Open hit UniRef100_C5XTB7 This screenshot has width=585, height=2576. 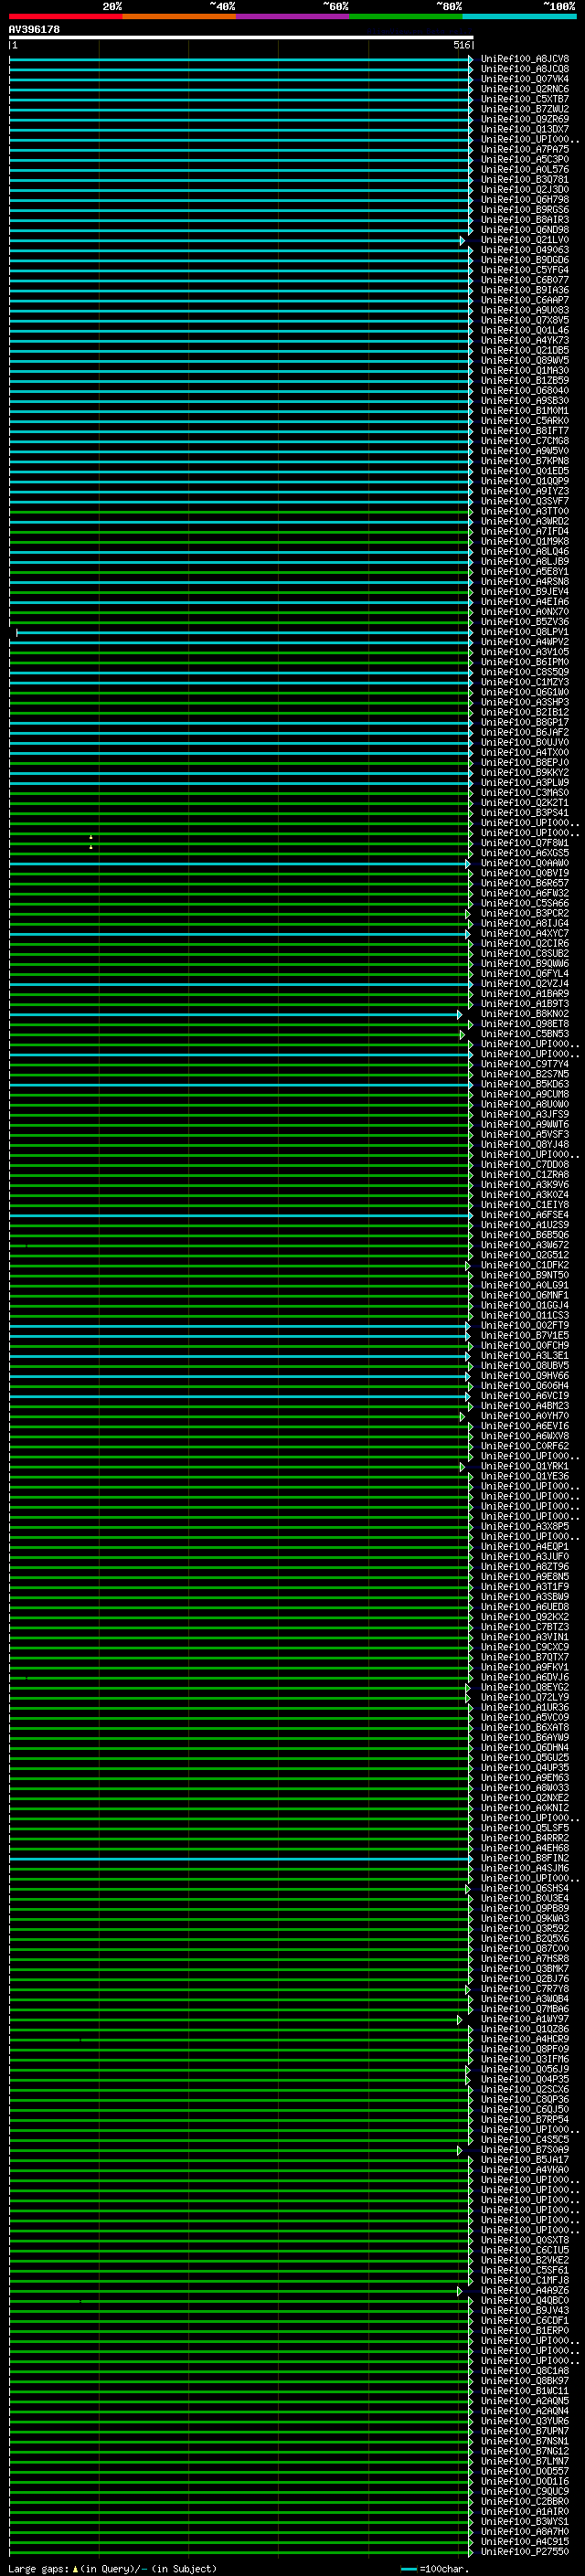[525, 99]
